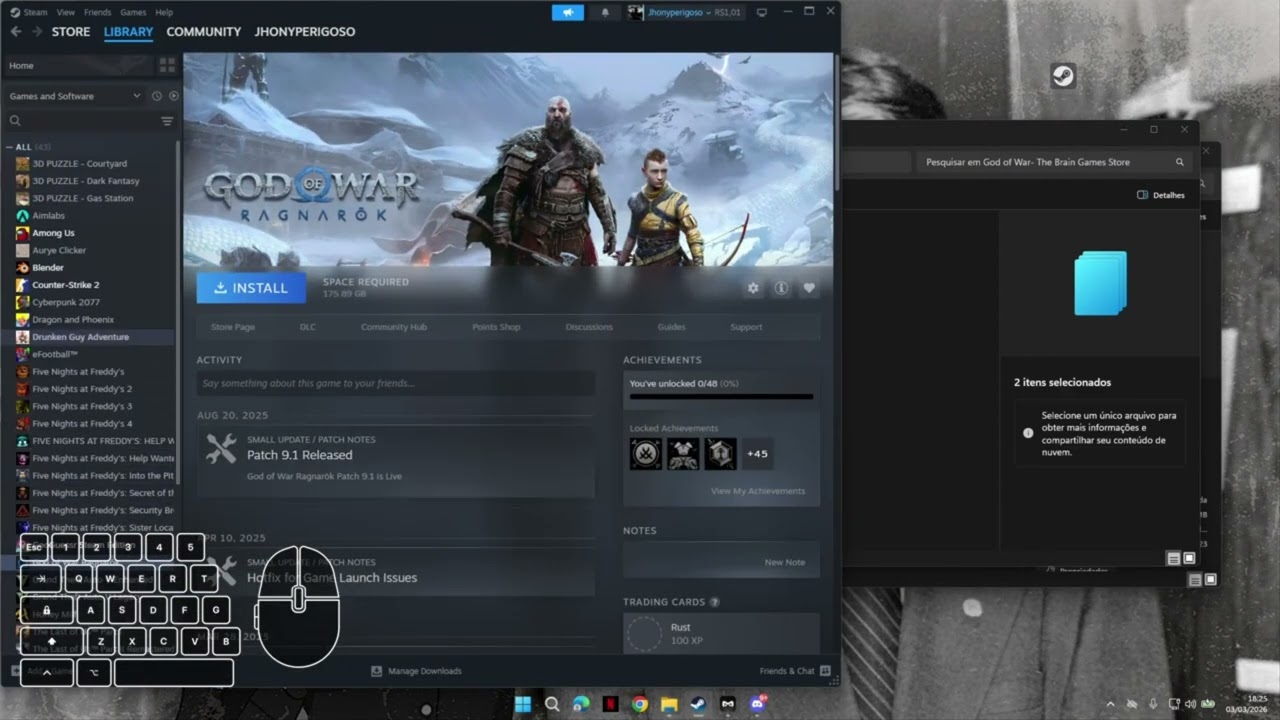
Task: Open File Explorer from the taskbar
Action: tap(669, 704)
